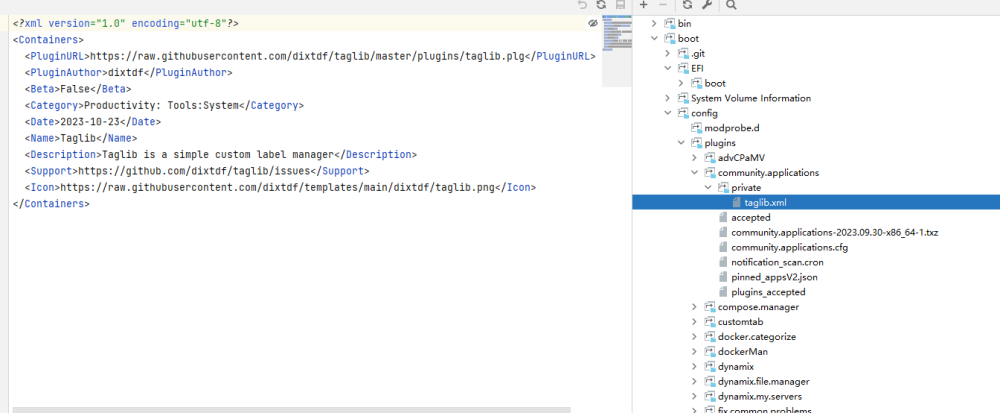Click the customtab folder icon
Screen dimensions: 1000x413
[x=710, y=322]
